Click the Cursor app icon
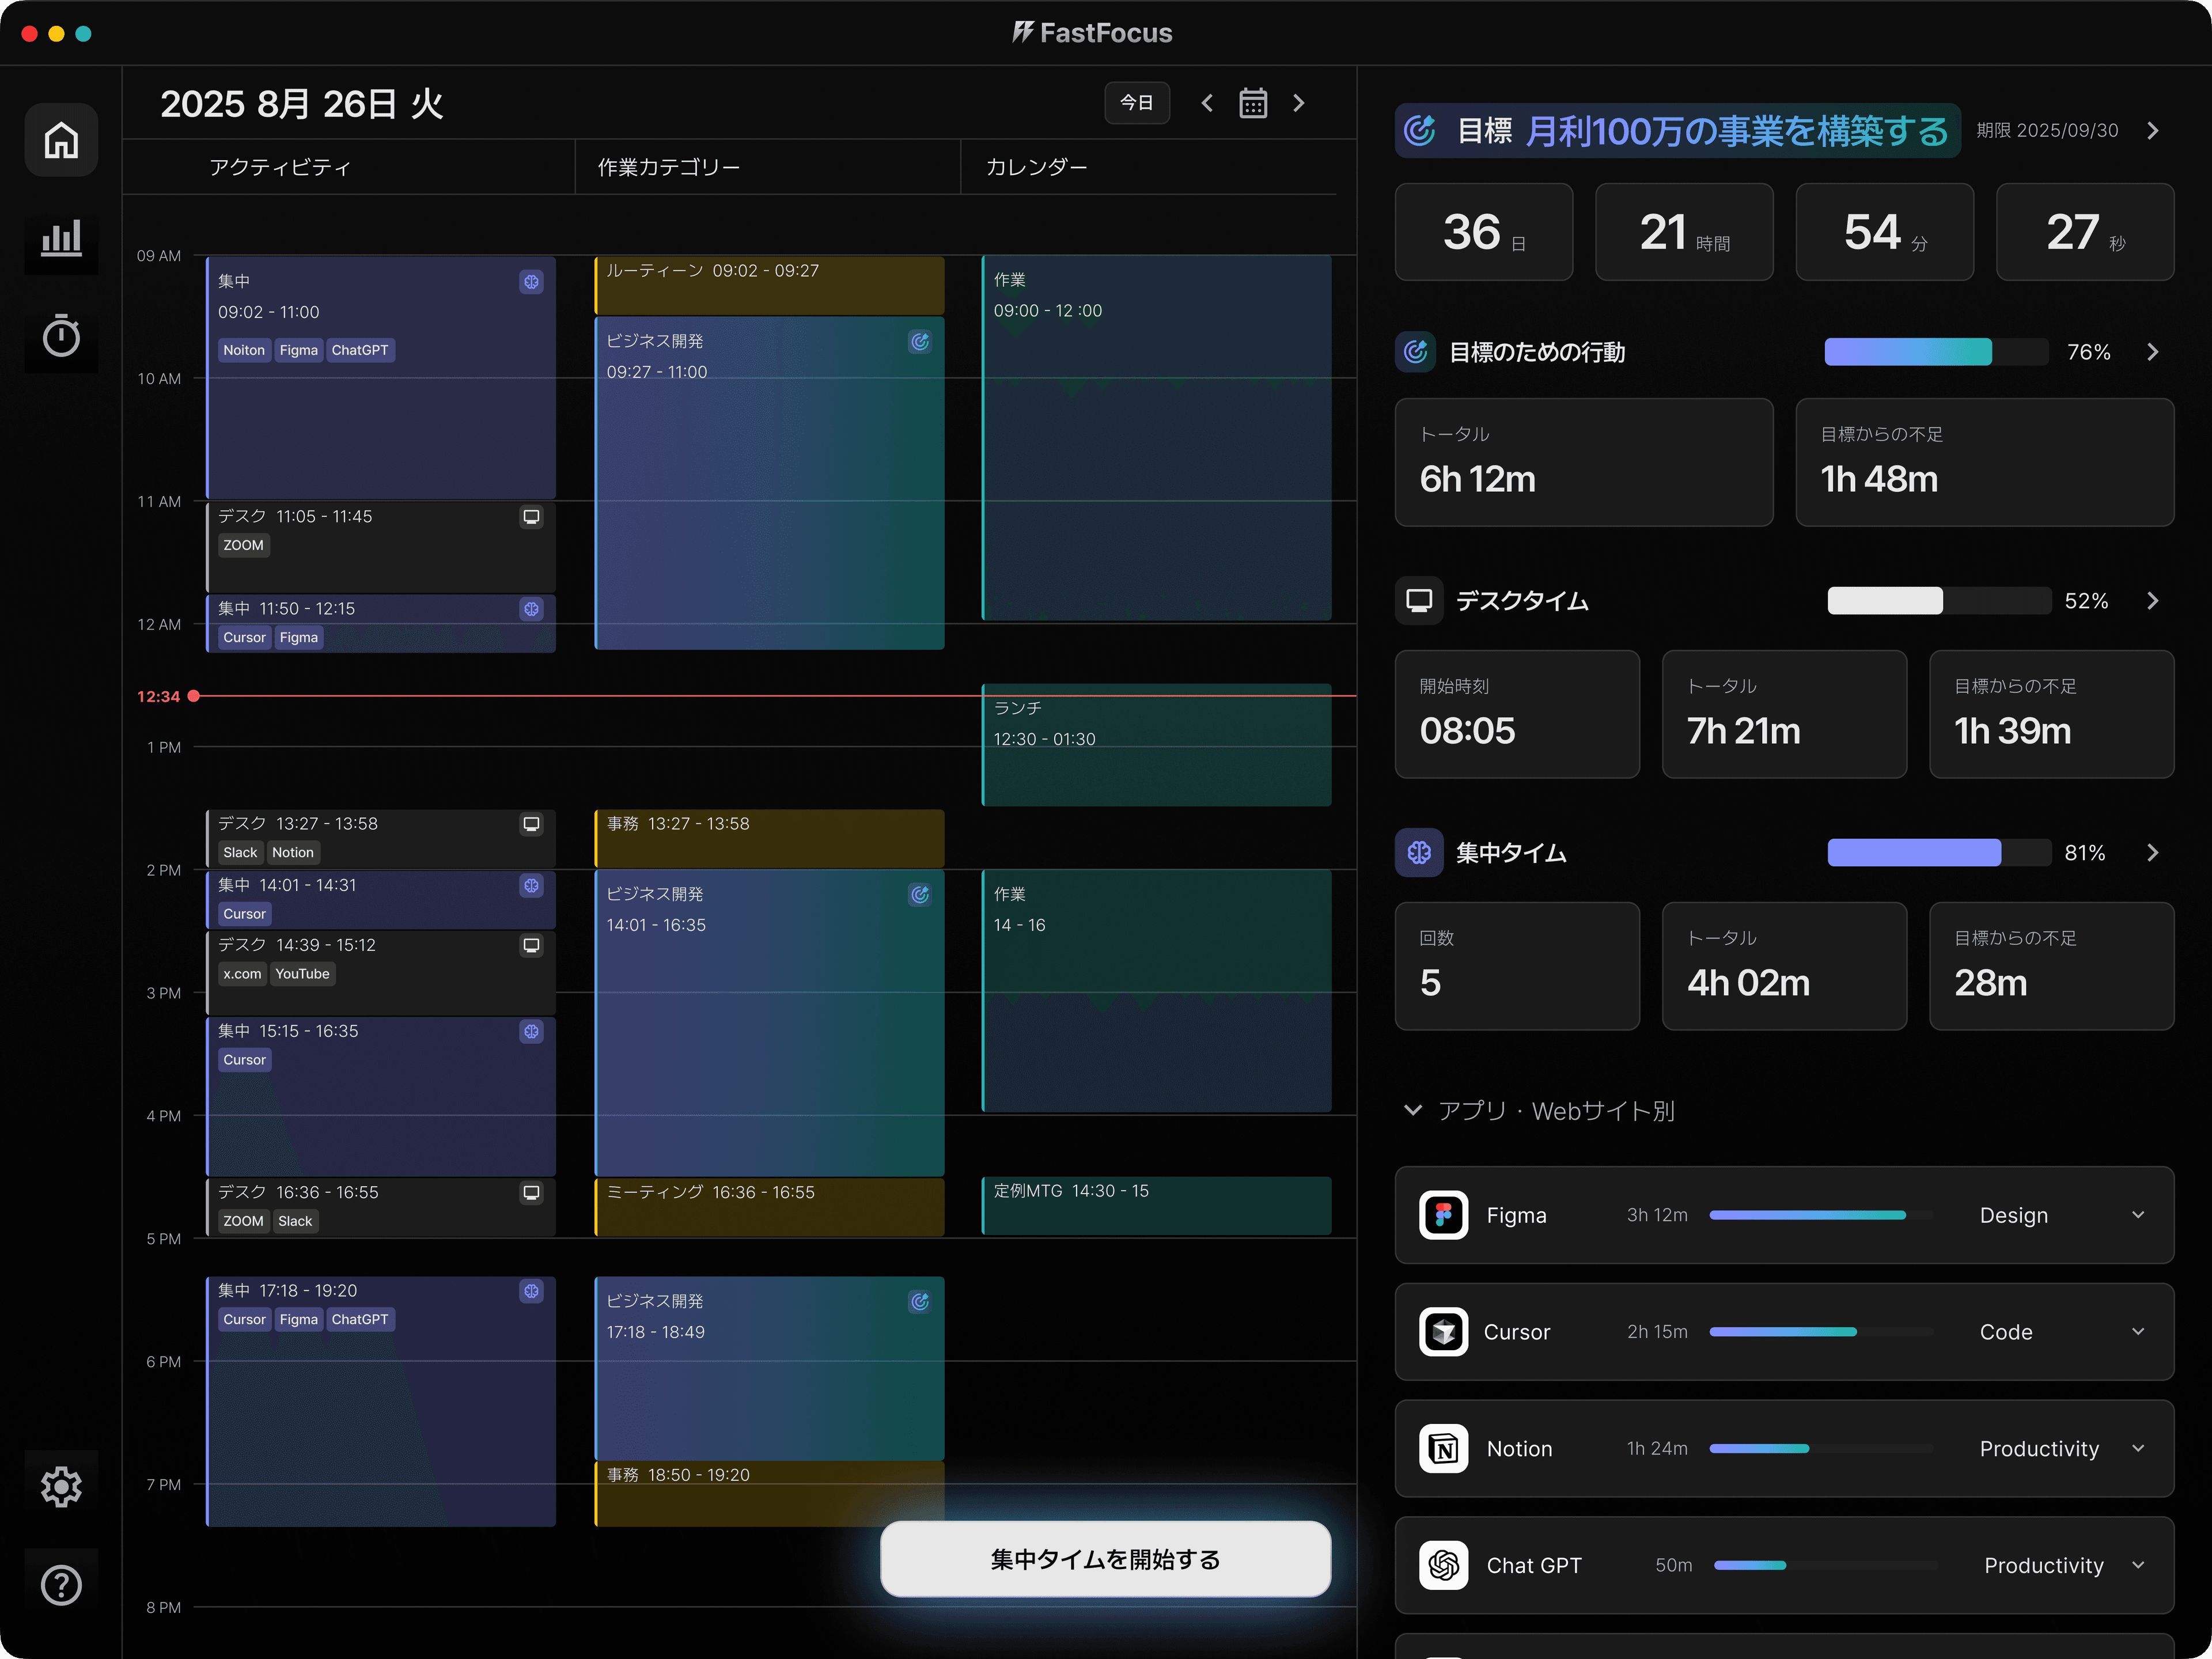Viewport: 2212px width, 1659px height. tap(1443, 1332)
